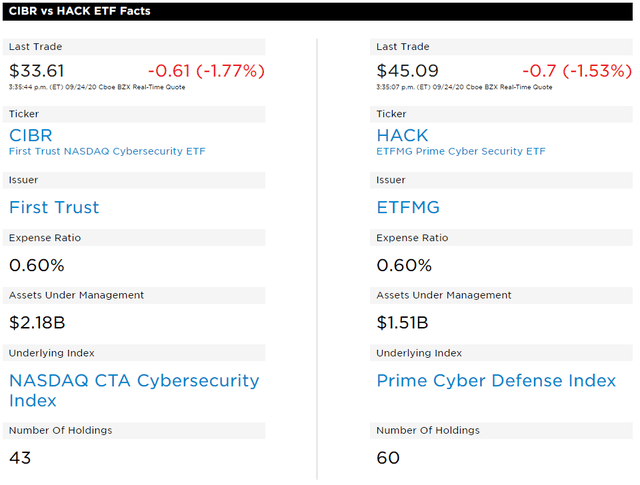Click the HACK last trade price $45.09
The width and height of the screenshot is (640, 485).
pyautogui.click(x=407, y=71)
